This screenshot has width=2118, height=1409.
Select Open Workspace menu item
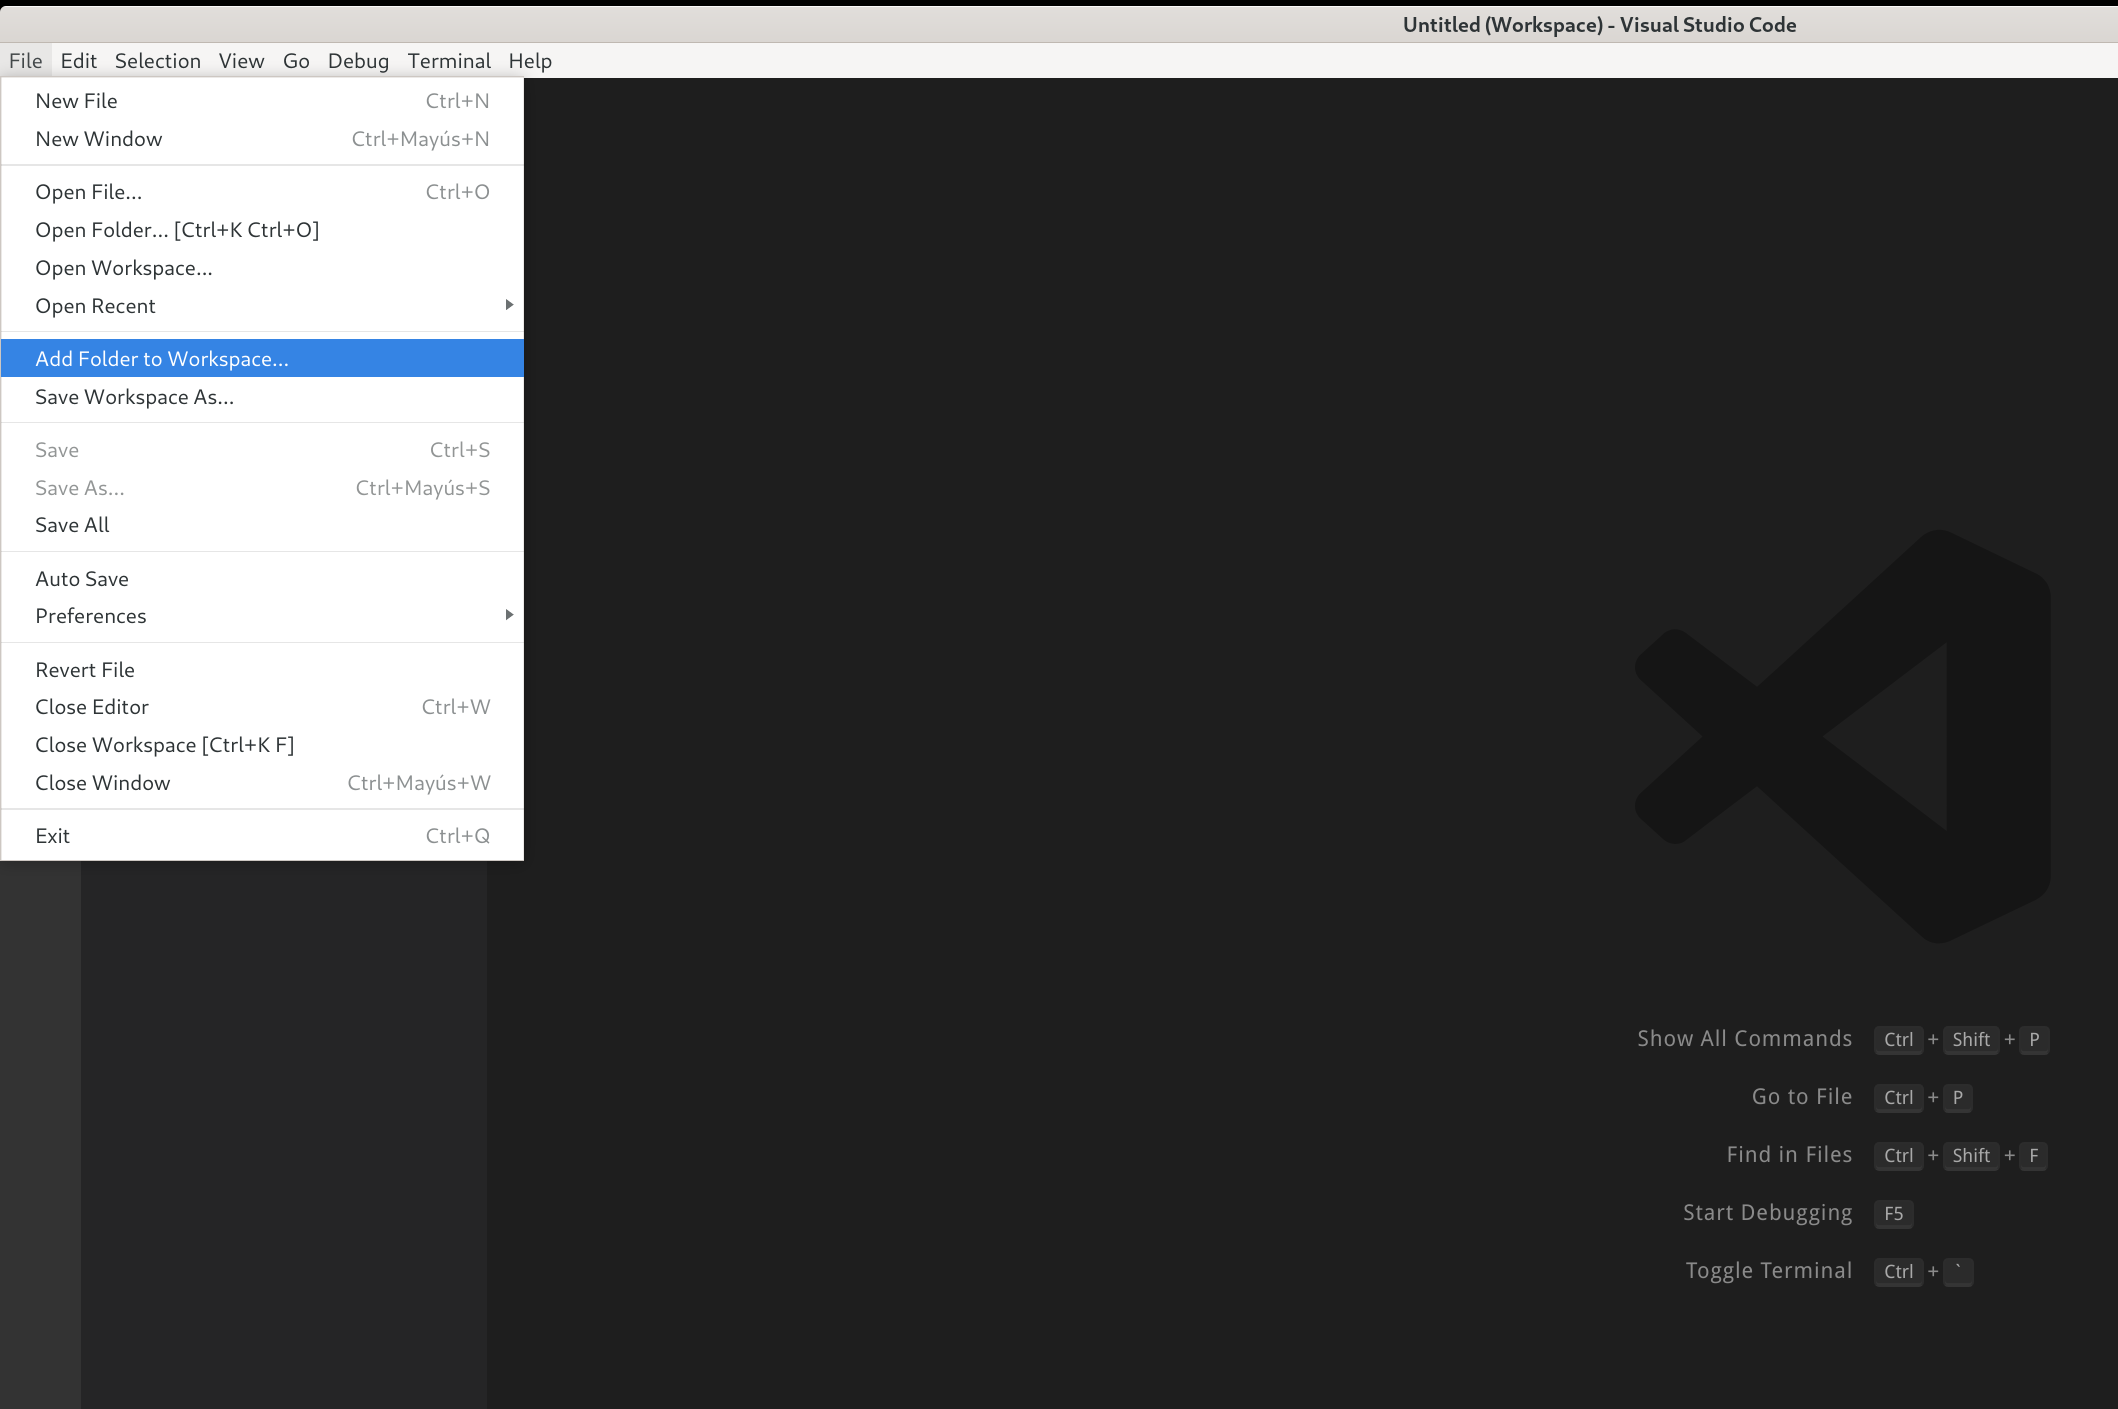(x=123, y=267)
